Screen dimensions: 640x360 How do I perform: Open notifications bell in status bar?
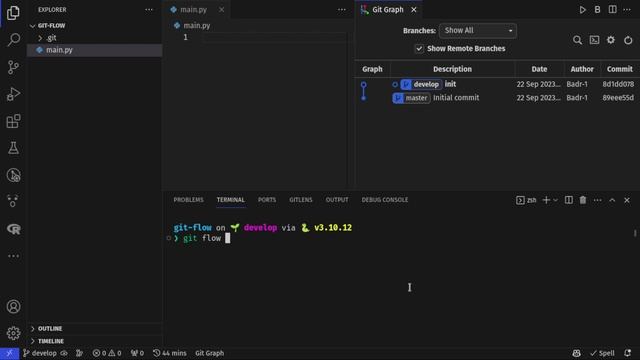point(627,353)
